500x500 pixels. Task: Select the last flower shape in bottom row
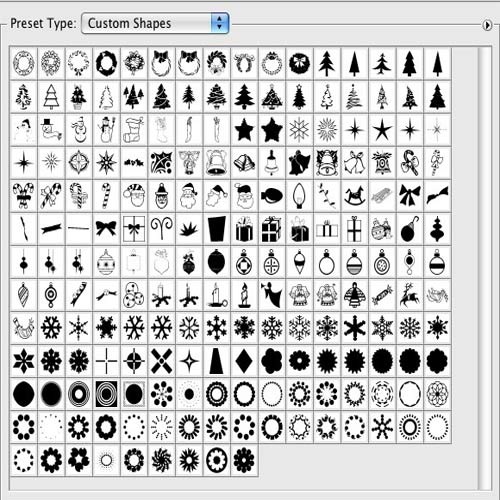244,460
